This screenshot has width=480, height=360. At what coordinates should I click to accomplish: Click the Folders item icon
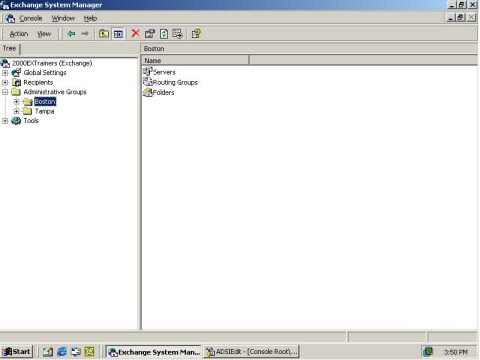[148, 92]
